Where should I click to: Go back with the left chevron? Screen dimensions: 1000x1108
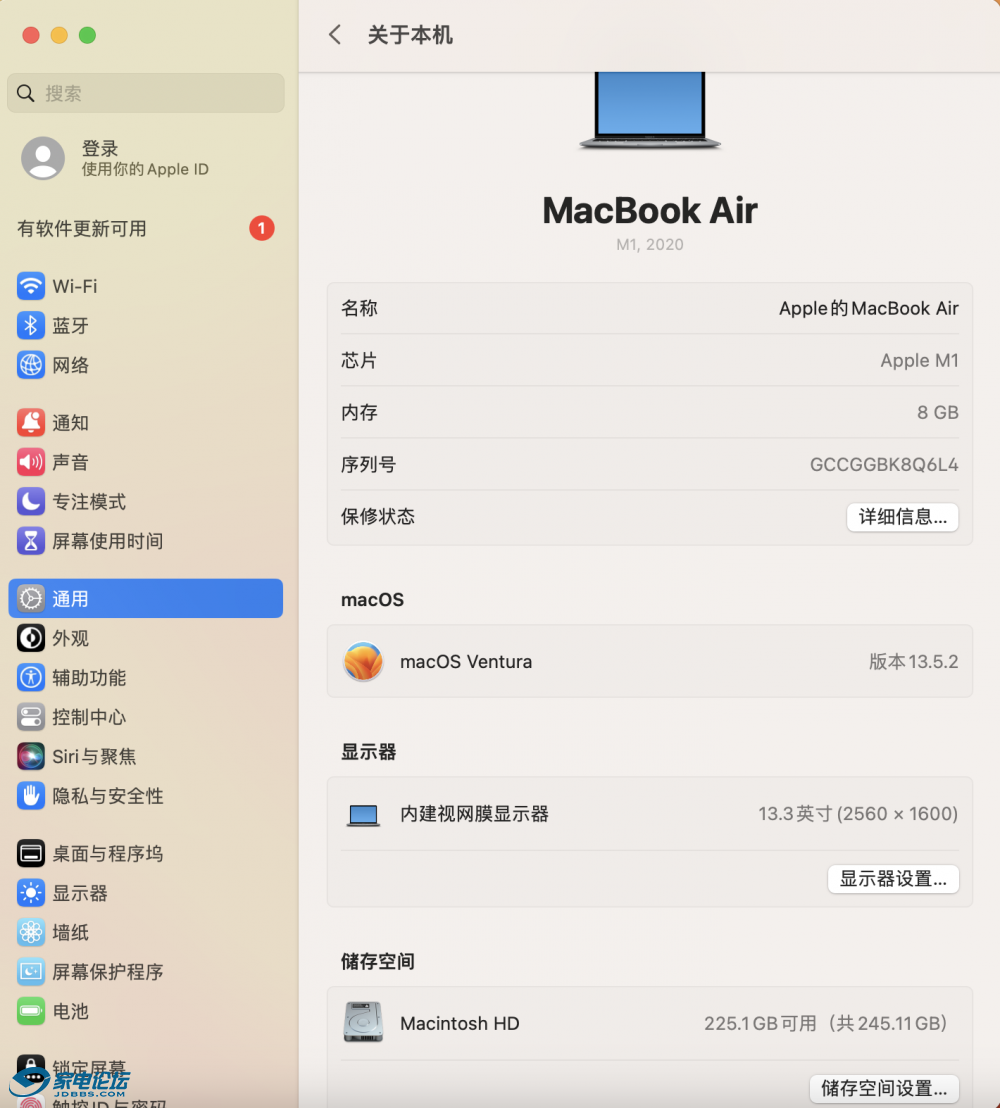click(335, 35)
